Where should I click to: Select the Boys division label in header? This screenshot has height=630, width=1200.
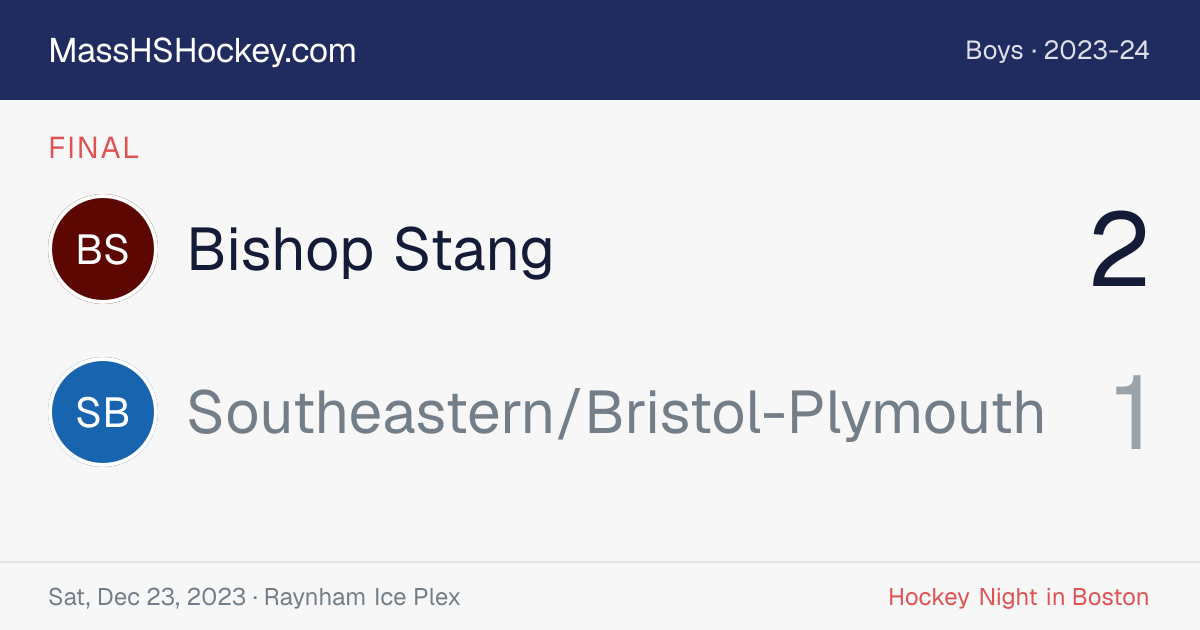tap(994, 51)
